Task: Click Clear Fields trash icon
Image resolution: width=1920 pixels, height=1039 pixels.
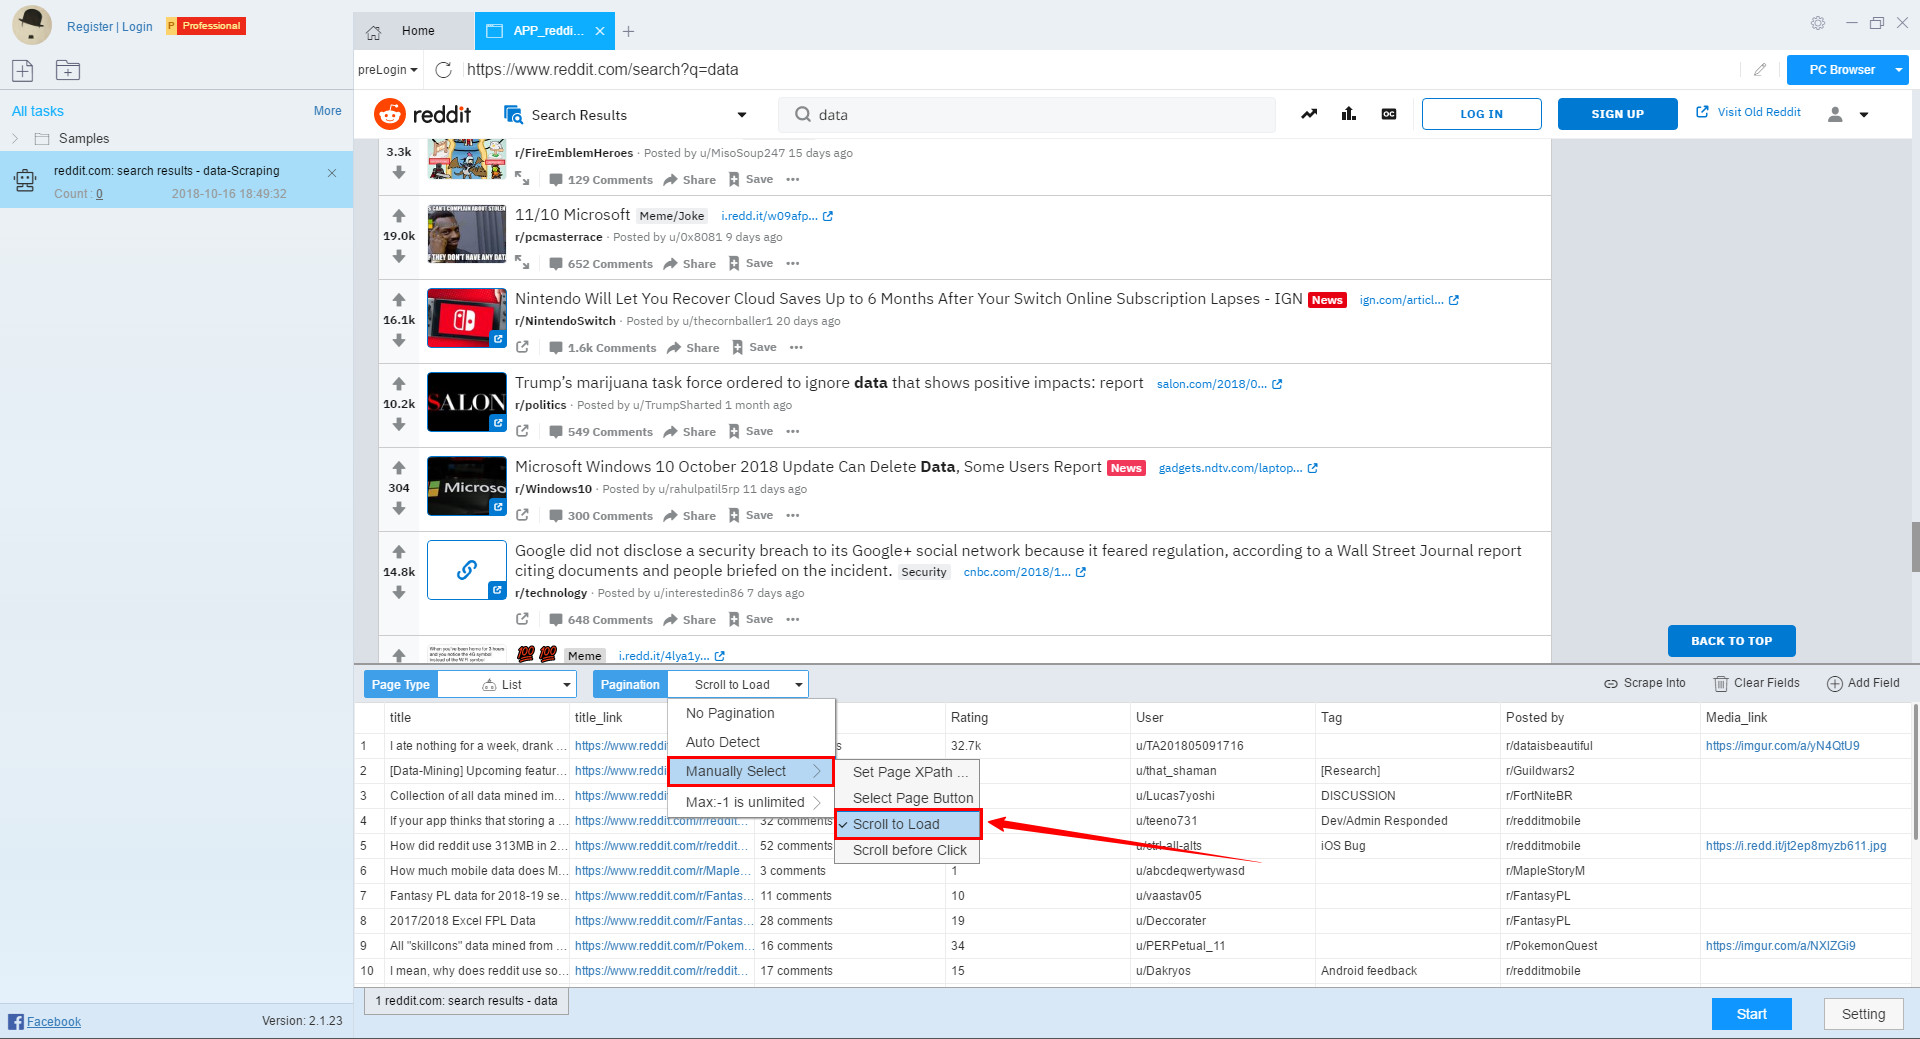Action: point(1721,684)
